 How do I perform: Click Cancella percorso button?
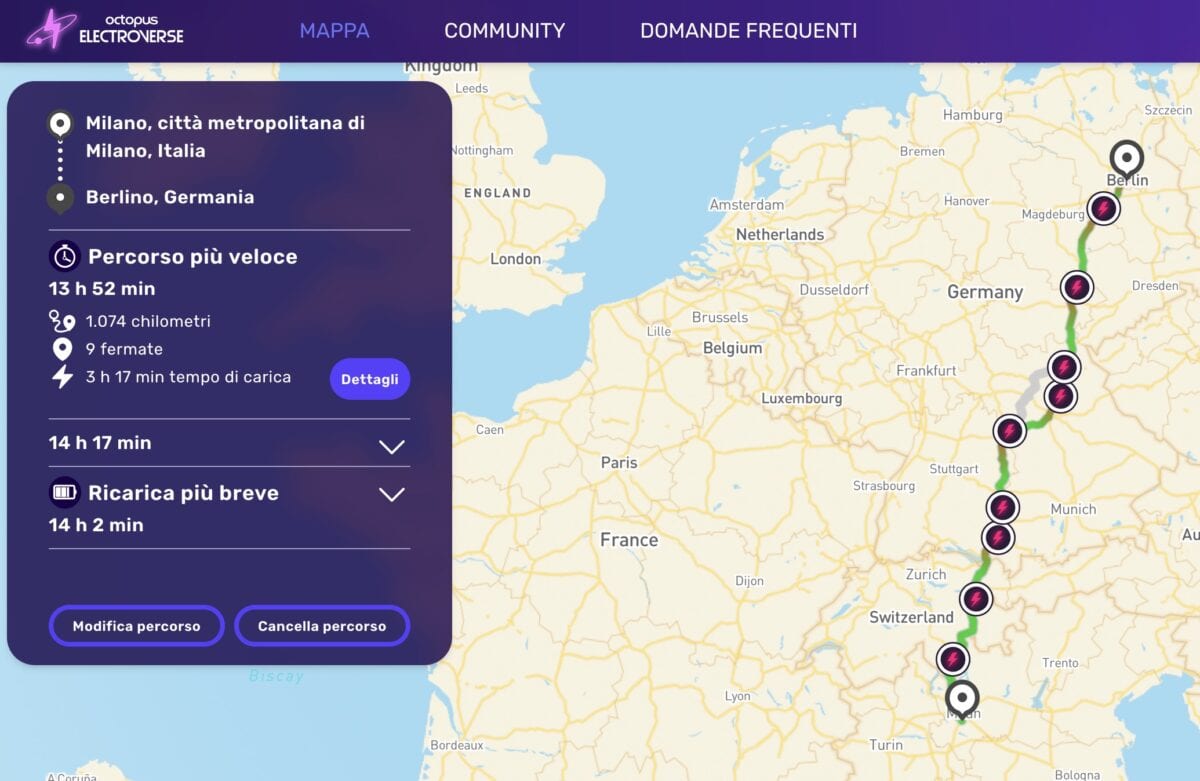click(x=322, y=626)
